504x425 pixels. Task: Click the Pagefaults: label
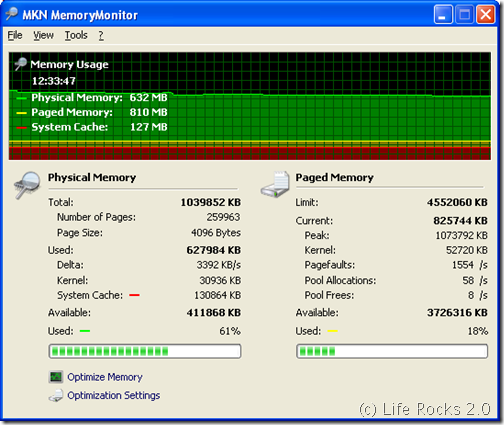tap(330, 265)
